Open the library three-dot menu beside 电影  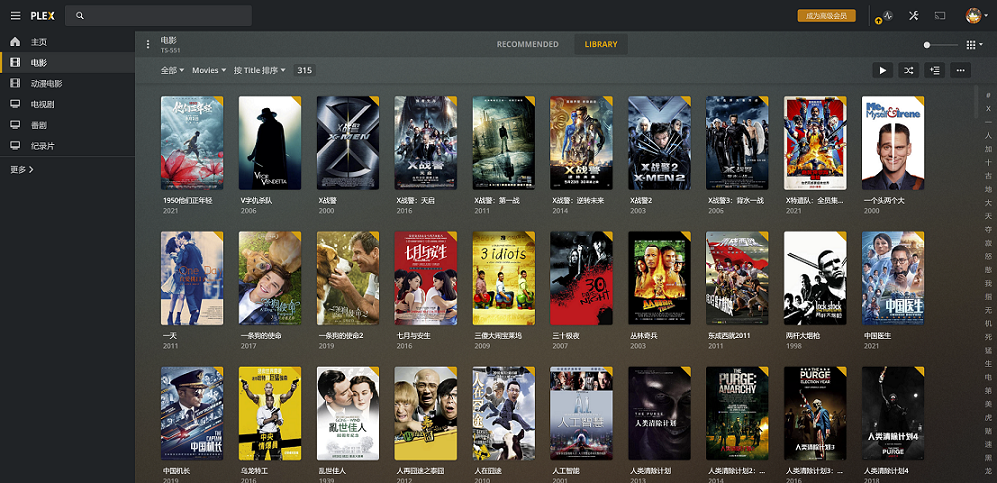148,44
